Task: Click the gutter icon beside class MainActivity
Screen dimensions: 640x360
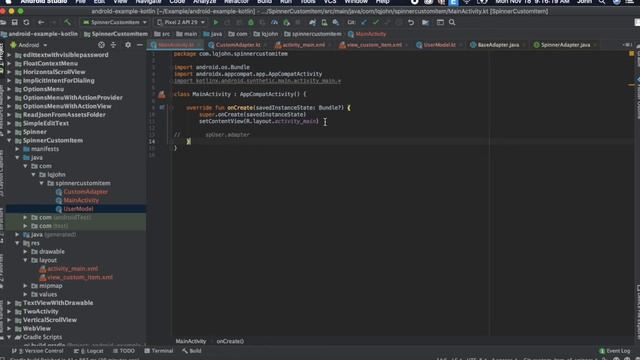Action: click(x=162, y=94)
